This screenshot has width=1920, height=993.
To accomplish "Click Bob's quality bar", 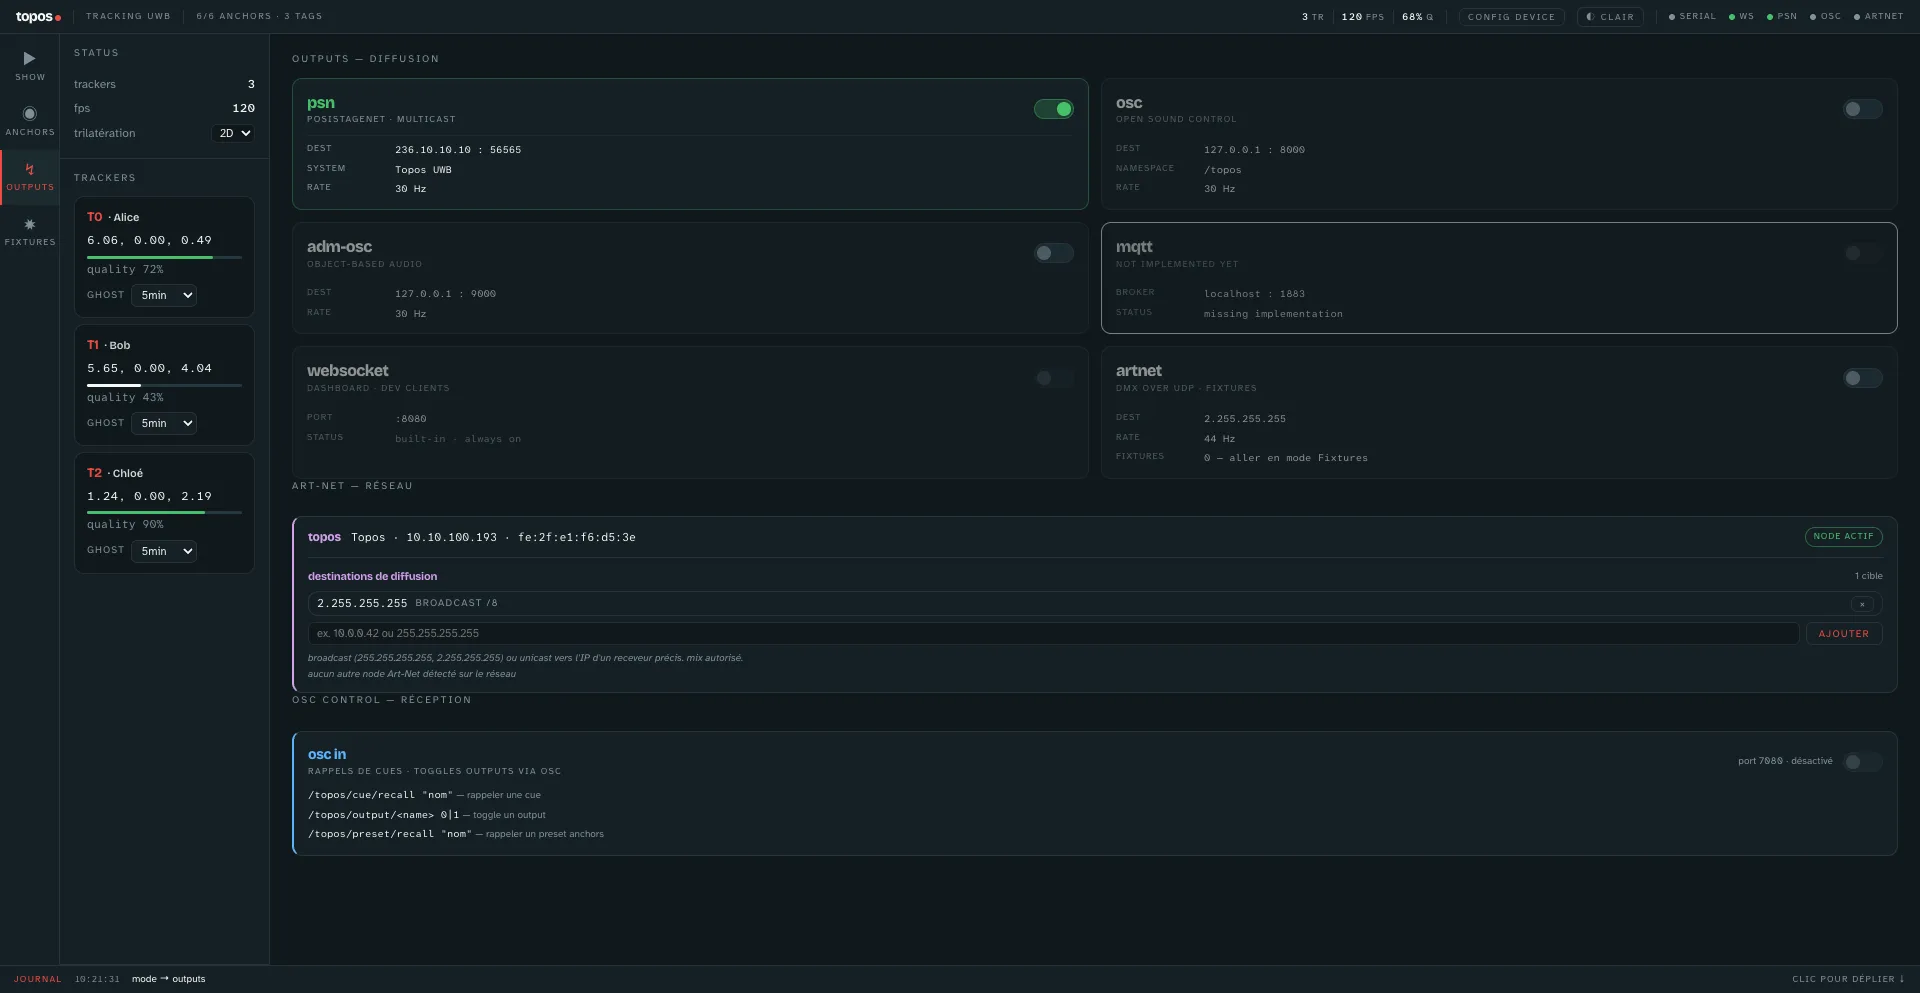I will [164, 385].
